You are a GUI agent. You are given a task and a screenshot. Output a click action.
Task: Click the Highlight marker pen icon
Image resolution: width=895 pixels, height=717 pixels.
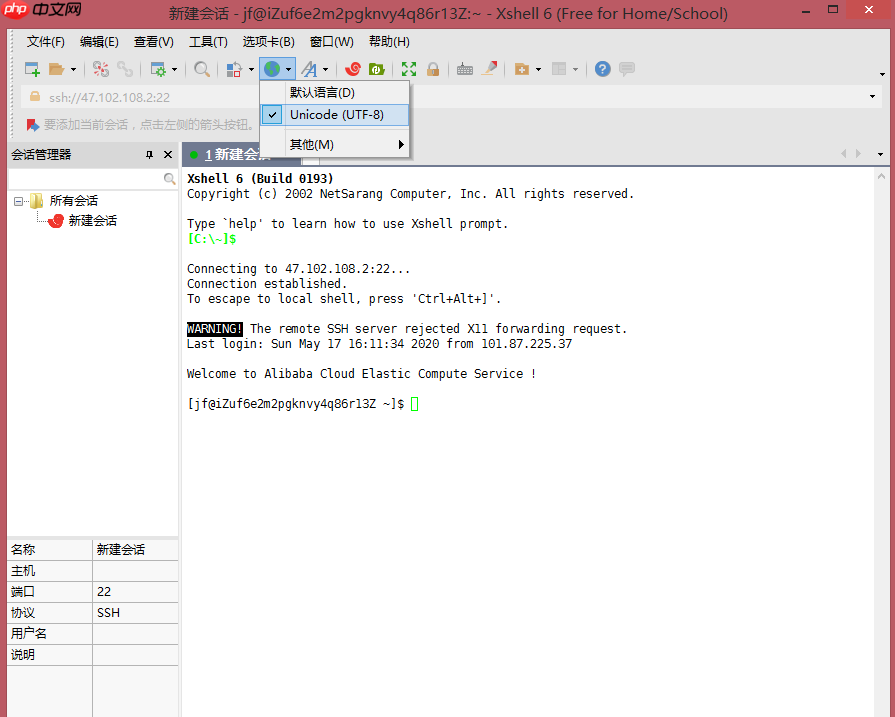tap(489, 69)
